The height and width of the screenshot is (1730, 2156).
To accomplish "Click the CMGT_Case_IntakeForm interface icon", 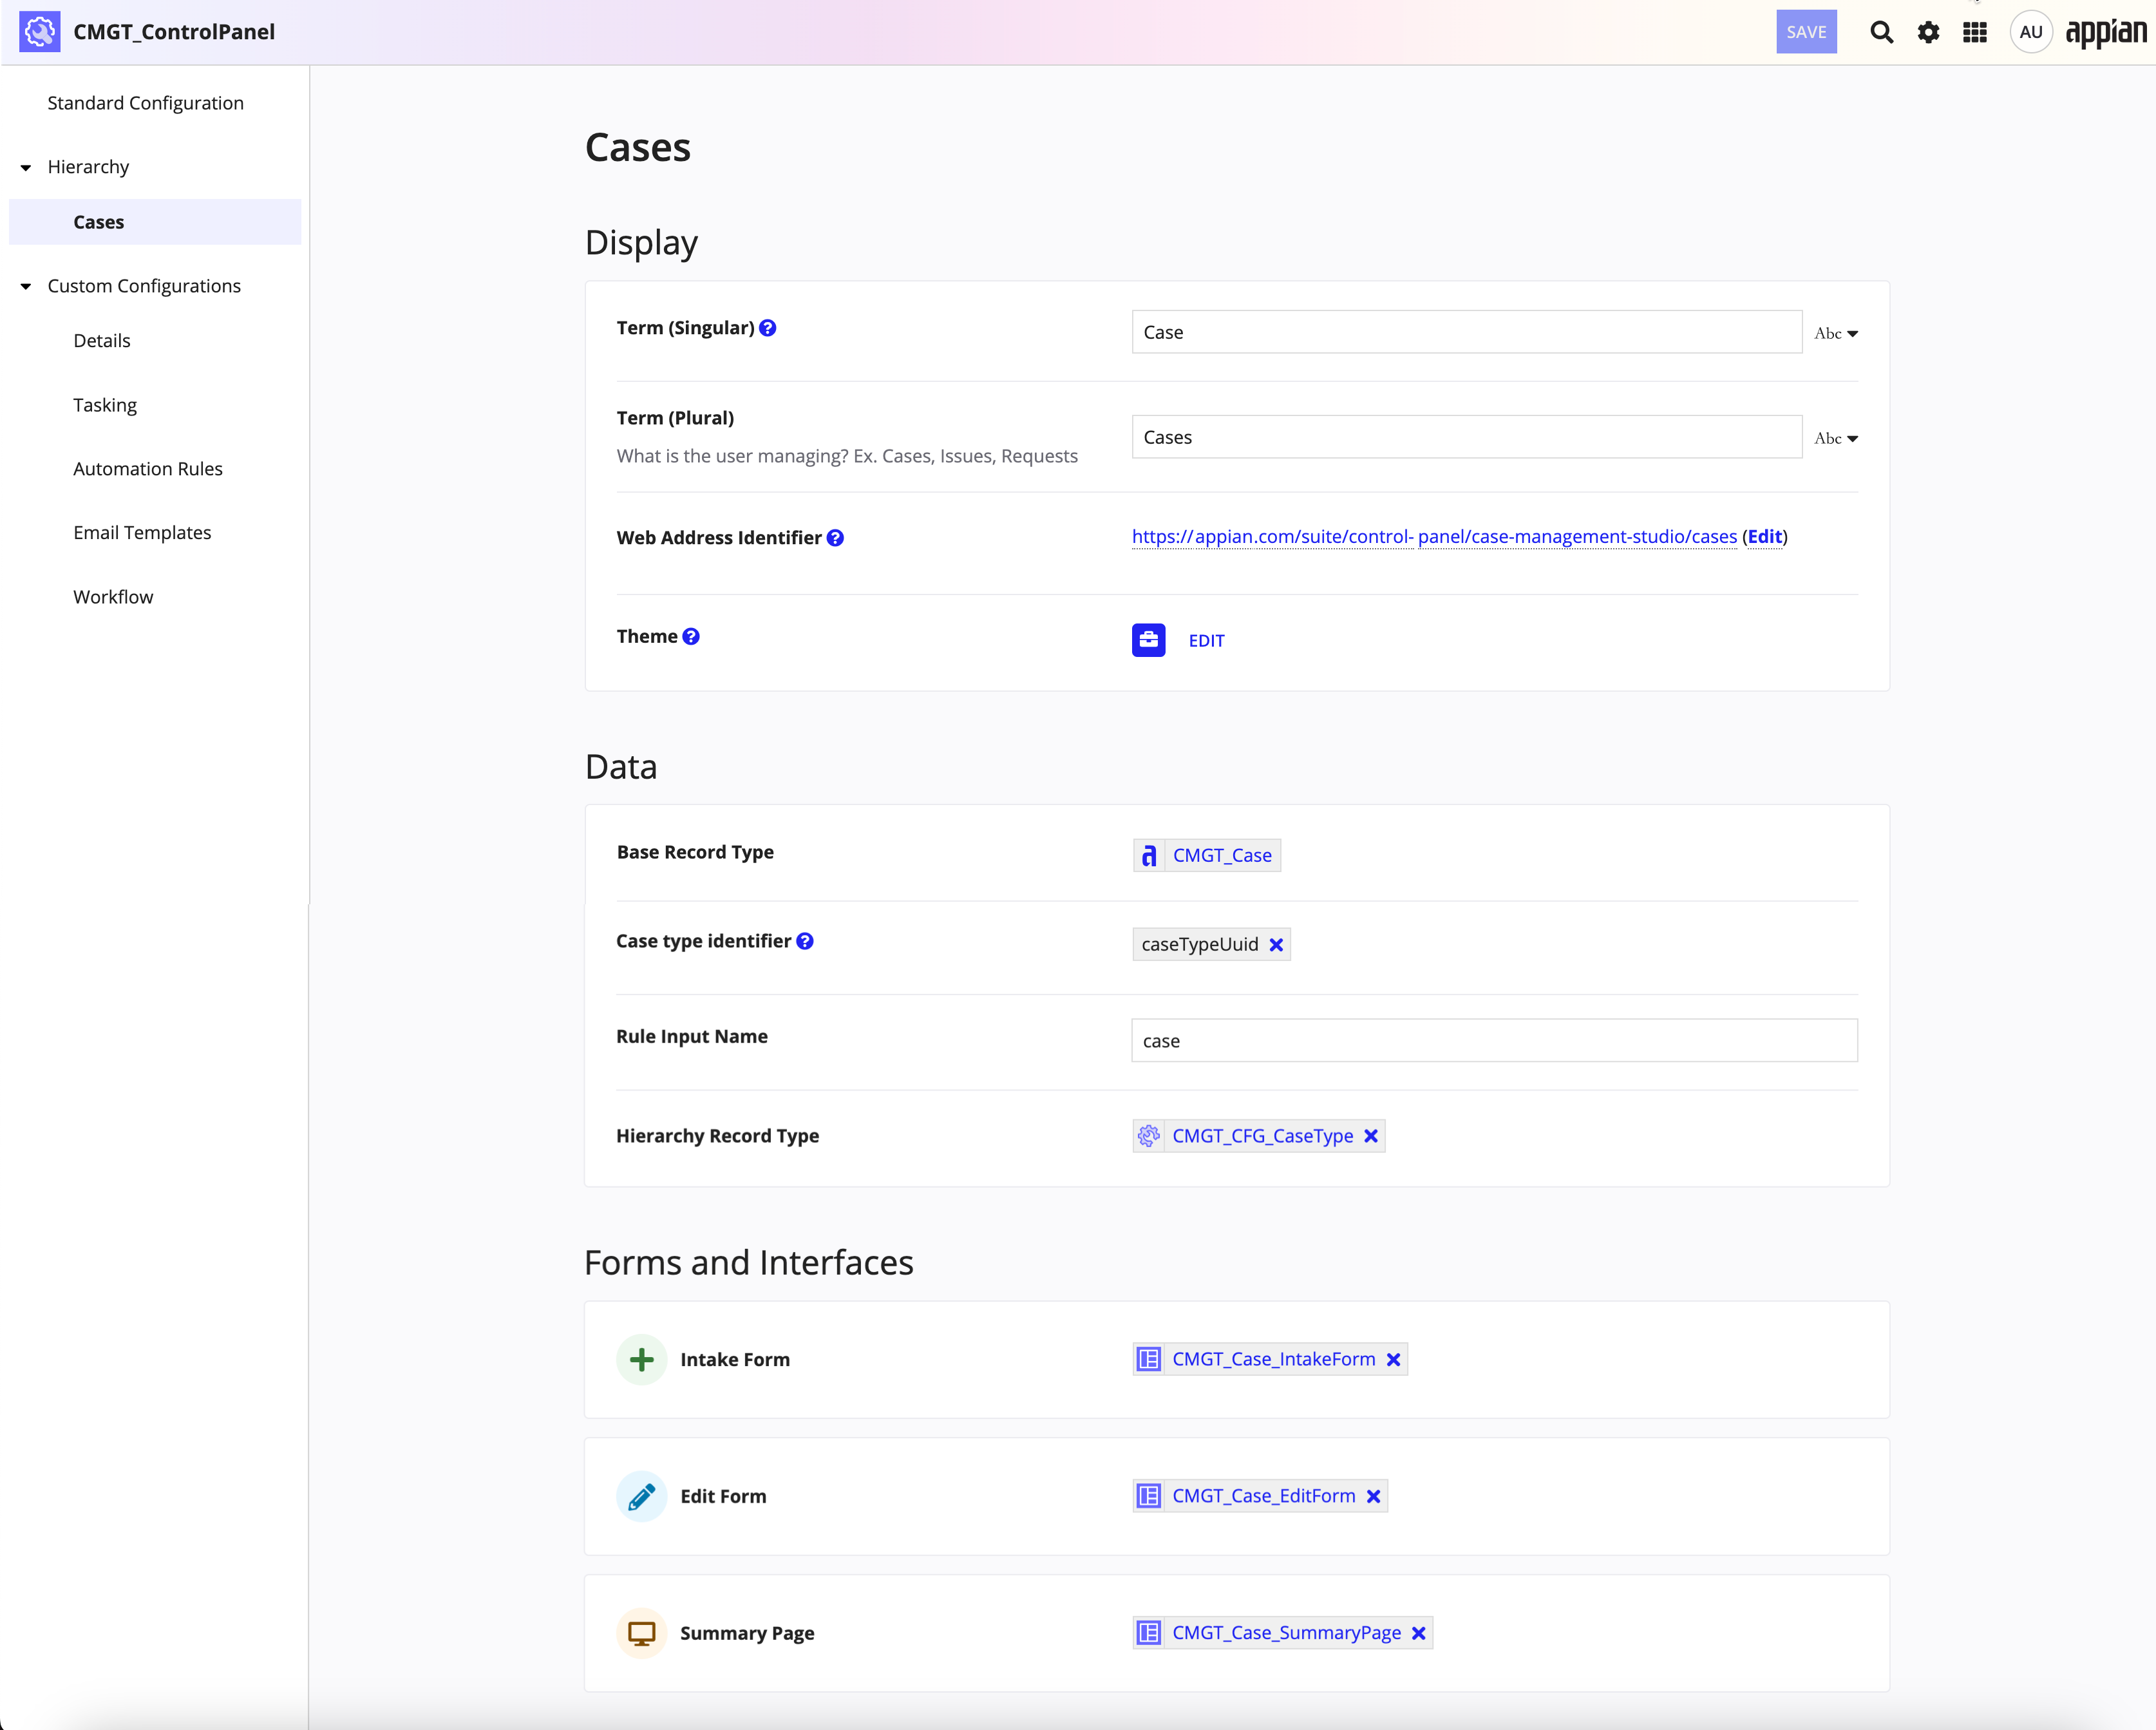I will [1149, 1360].
